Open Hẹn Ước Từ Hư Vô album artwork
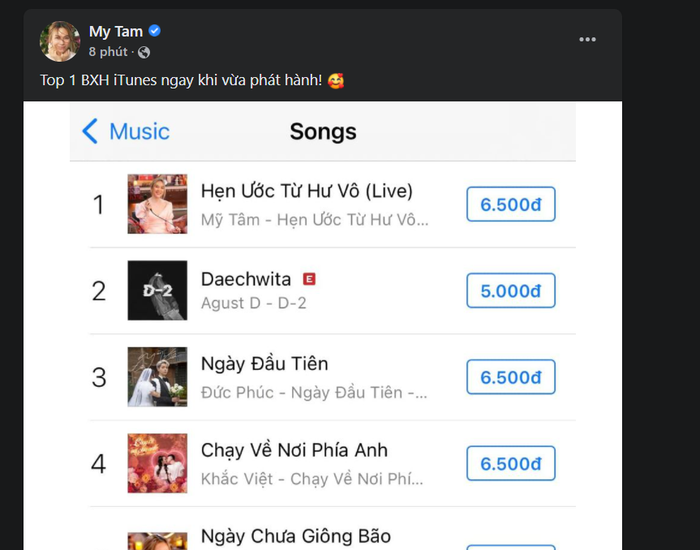The height and width of the screenshot is (550, 700). [157, 204]
